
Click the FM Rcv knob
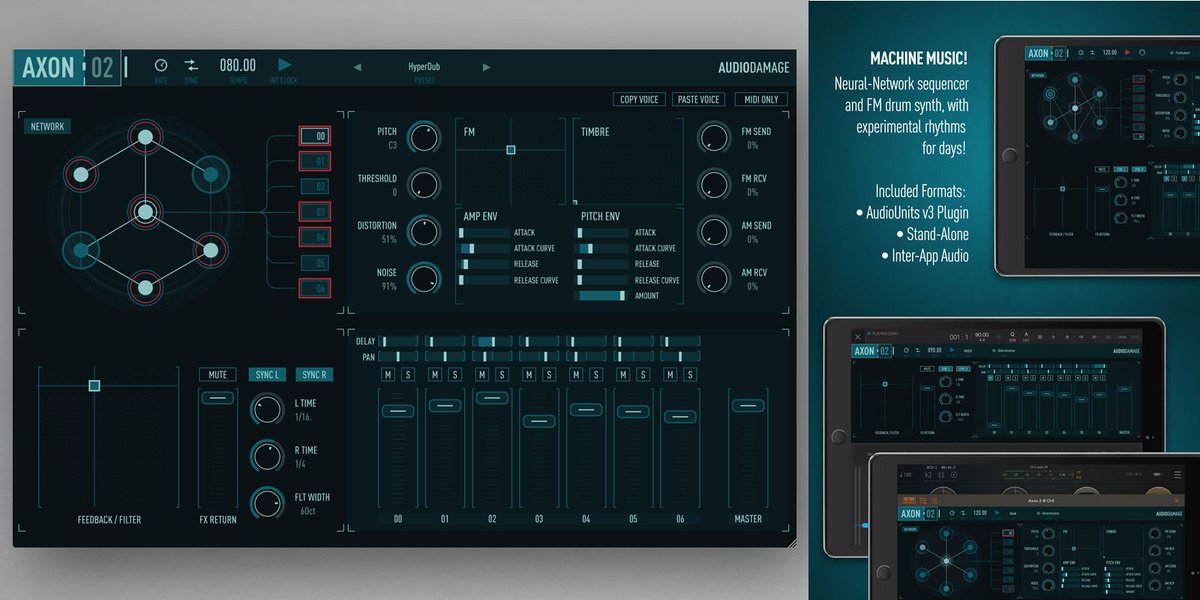pyautogui.click(x=713, y=183)
